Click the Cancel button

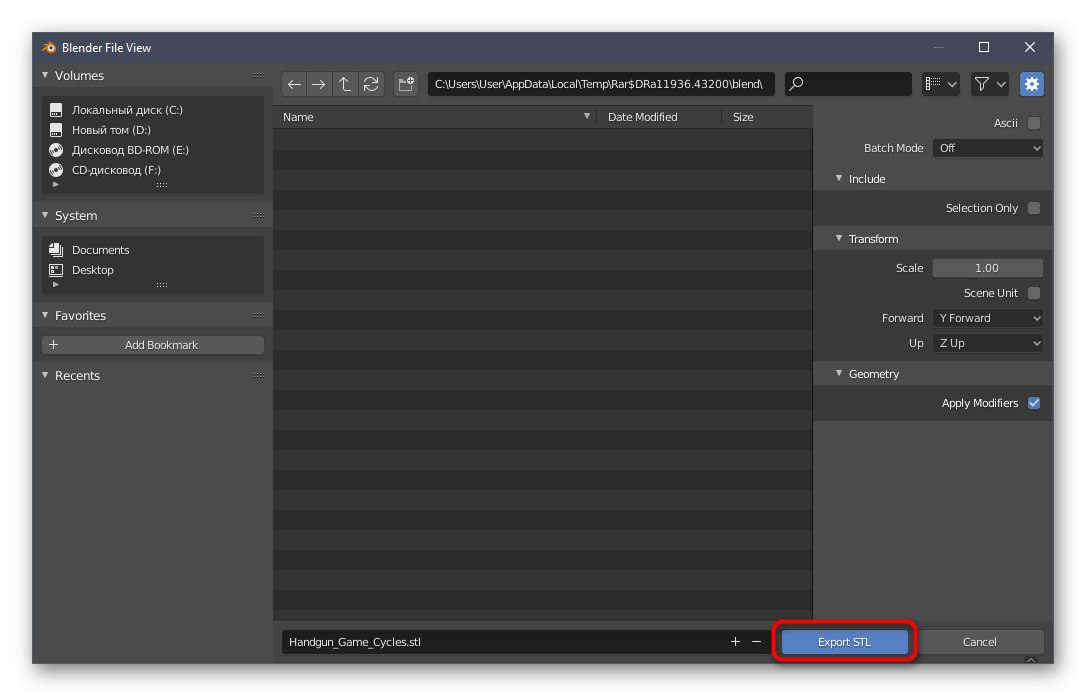click(979, 642)
